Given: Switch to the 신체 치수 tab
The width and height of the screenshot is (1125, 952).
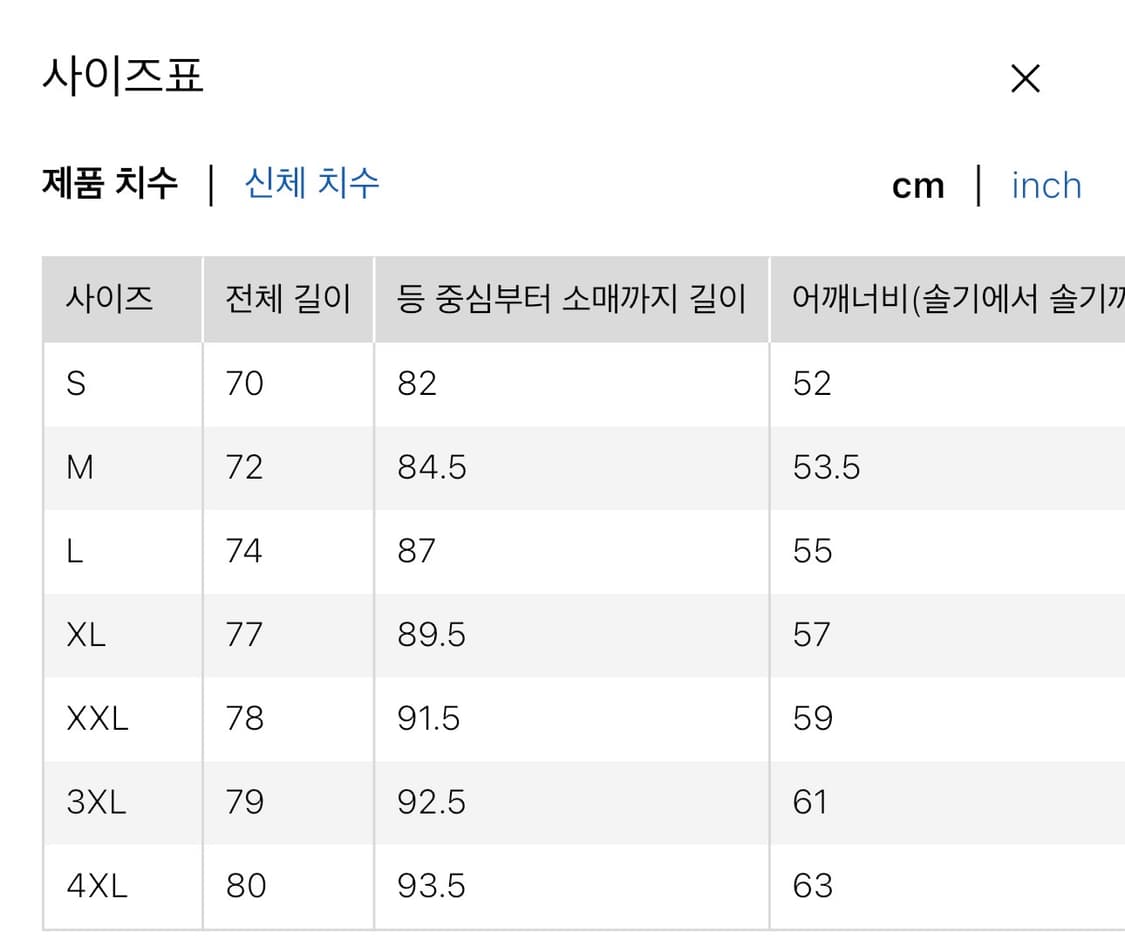Looking at the screenshot, I should (x=312, y=184).
